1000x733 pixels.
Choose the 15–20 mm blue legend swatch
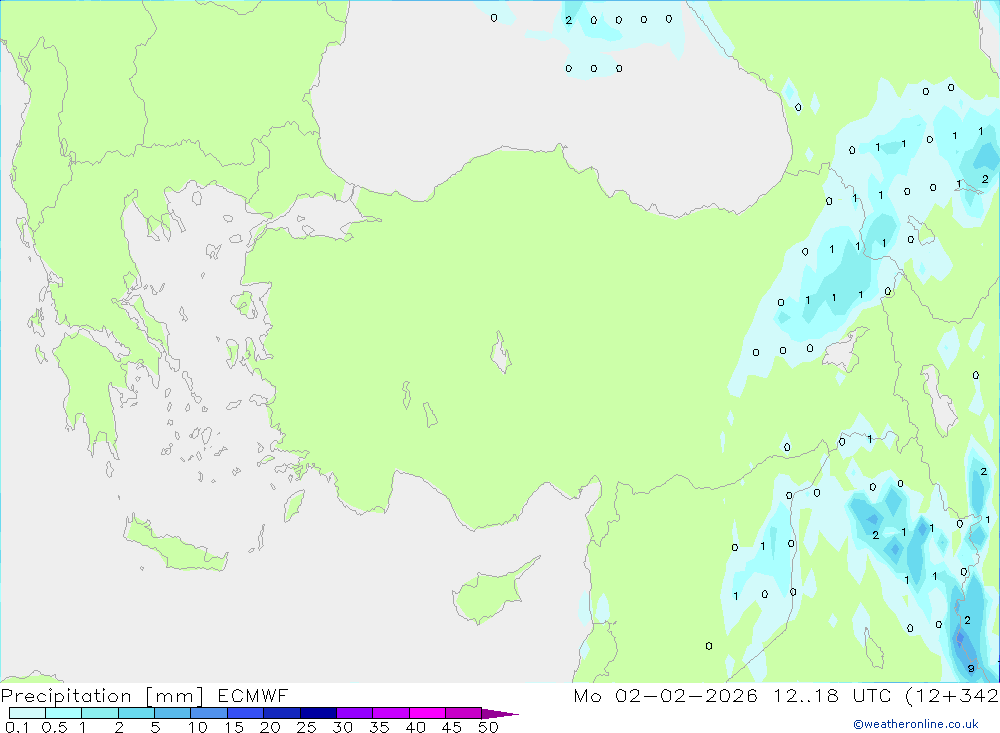(x=245, y=713)
